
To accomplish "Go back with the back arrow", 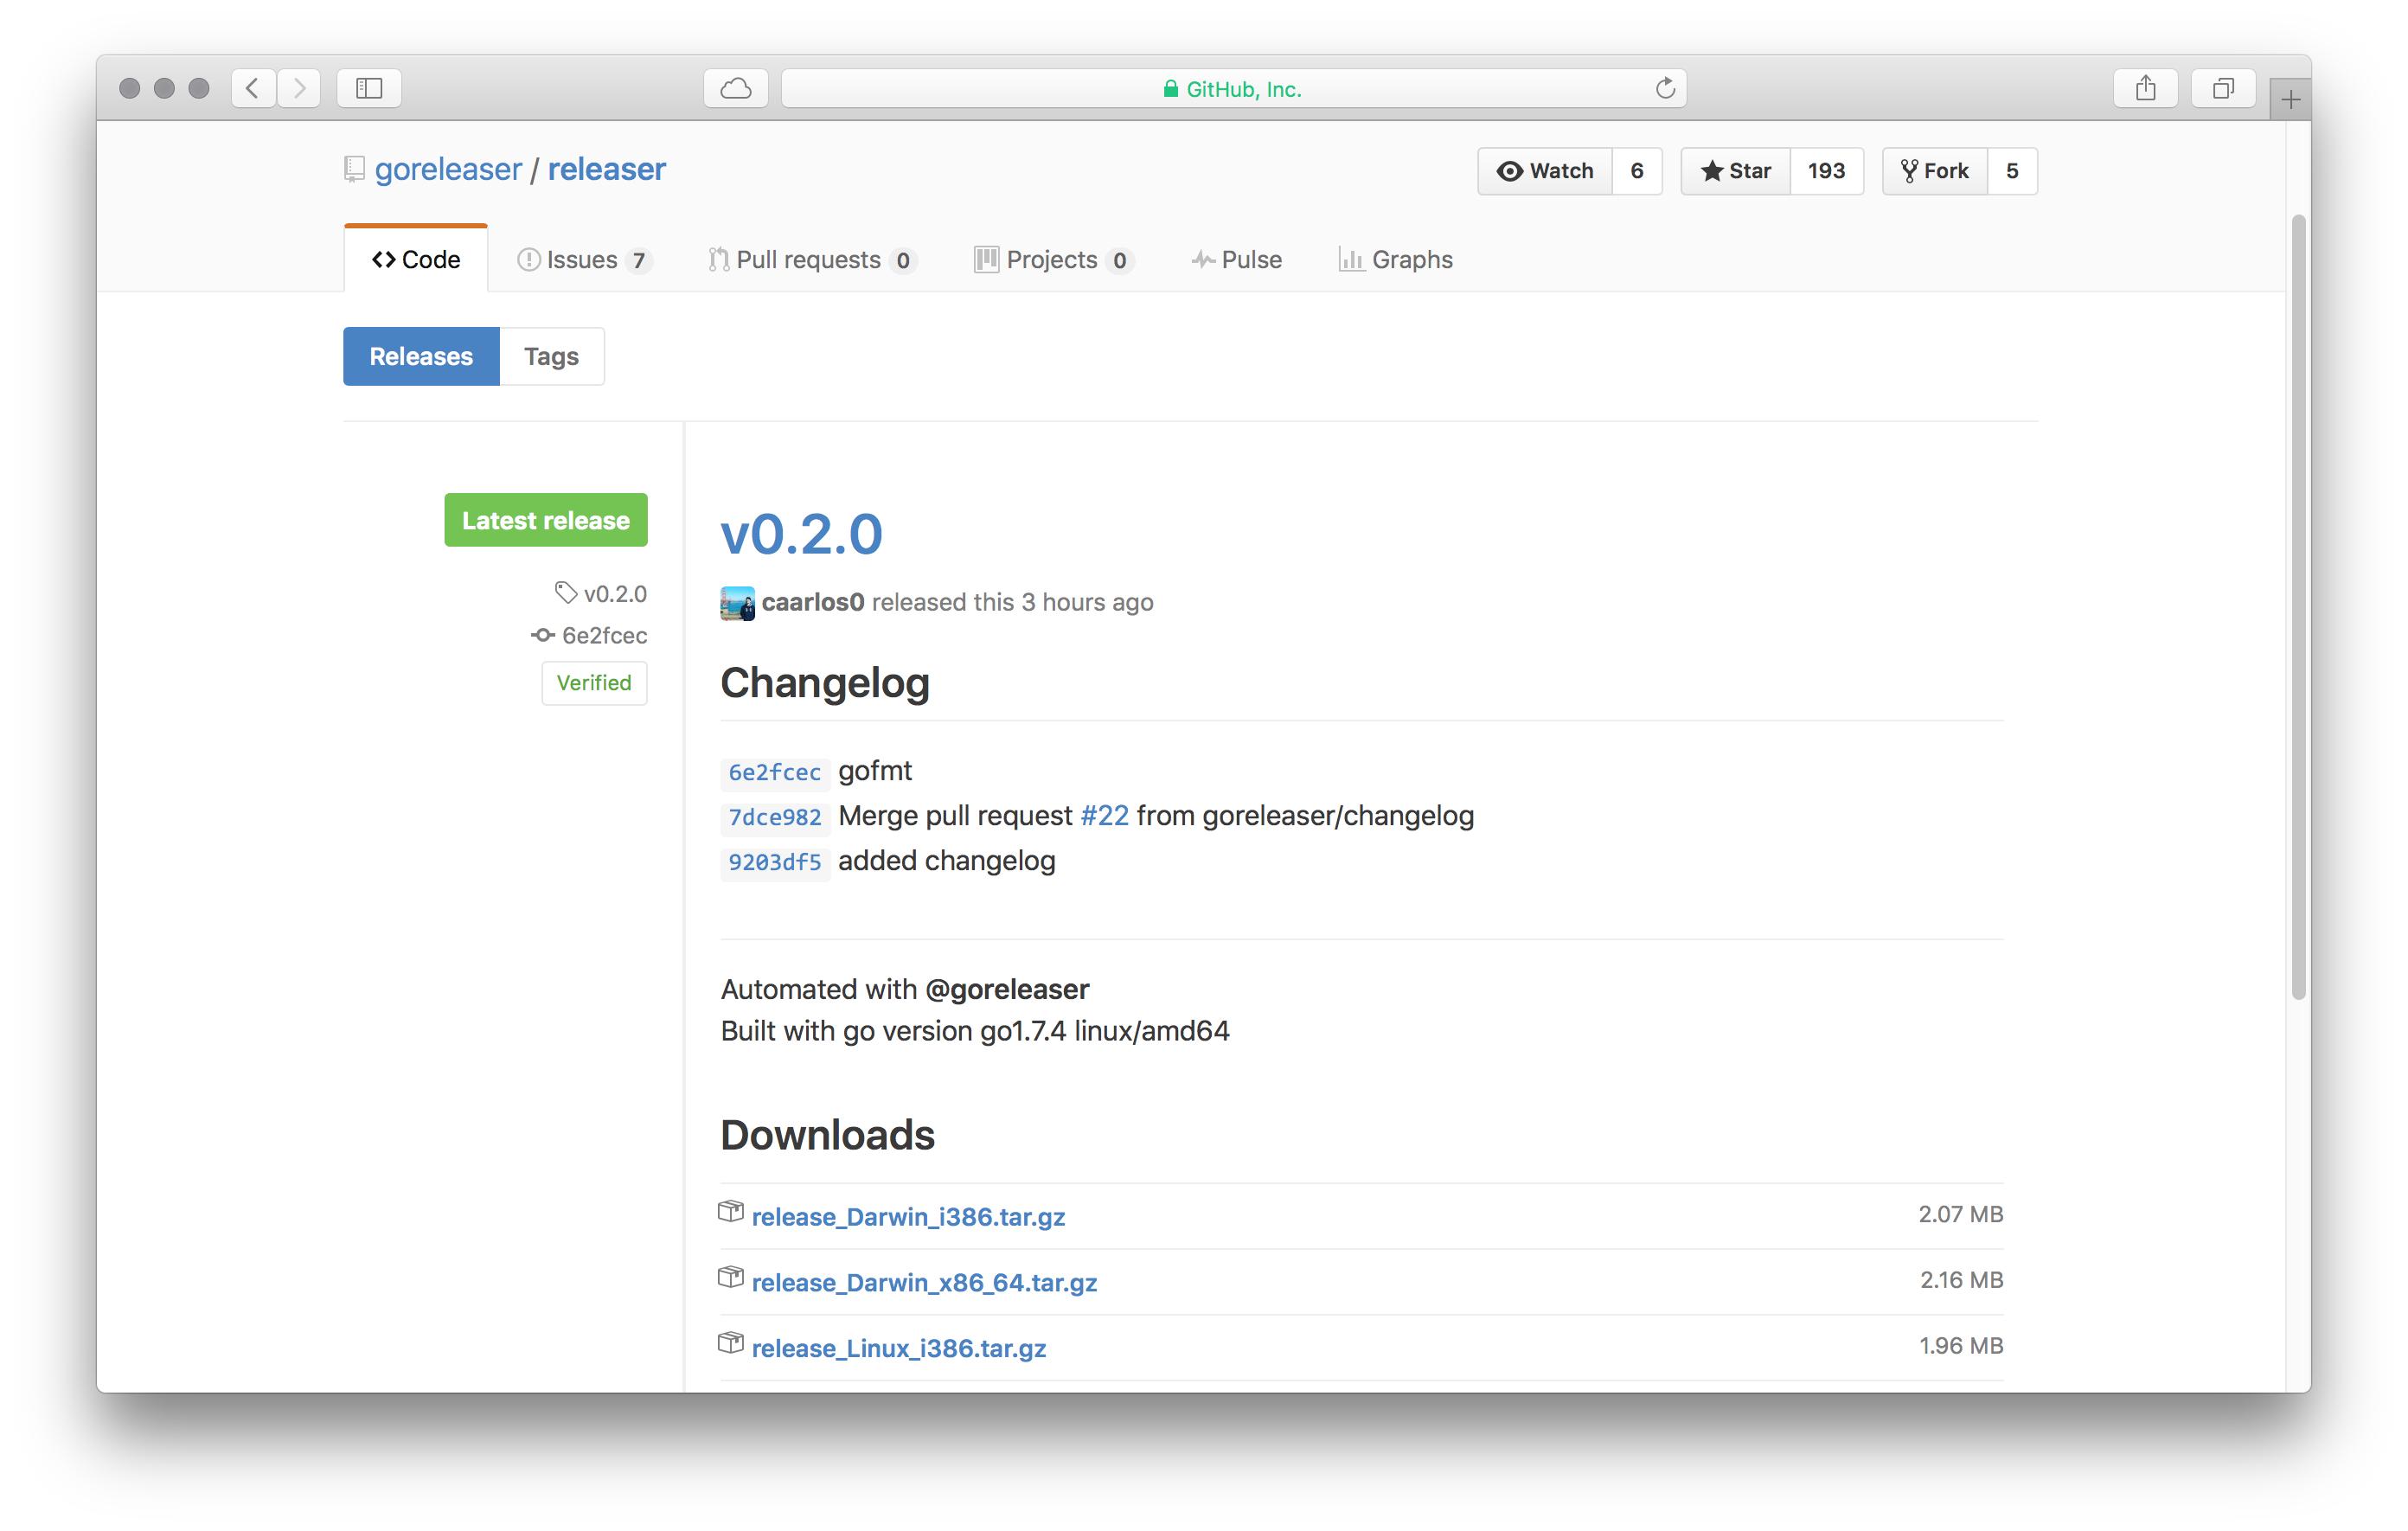I will pyautogui.click(x=254, y=88).
